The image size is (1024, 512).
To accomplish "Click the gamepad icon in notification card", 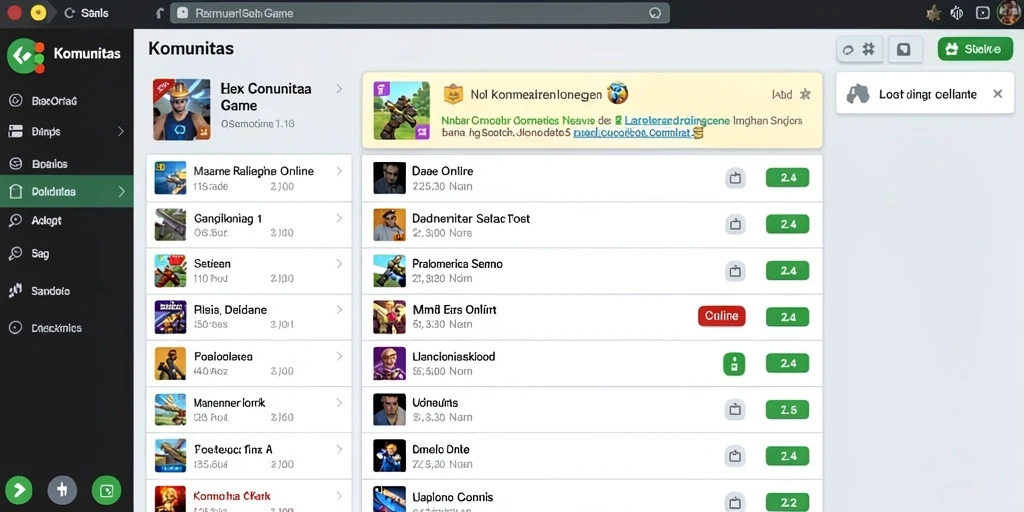I will (x=858, y=94).
